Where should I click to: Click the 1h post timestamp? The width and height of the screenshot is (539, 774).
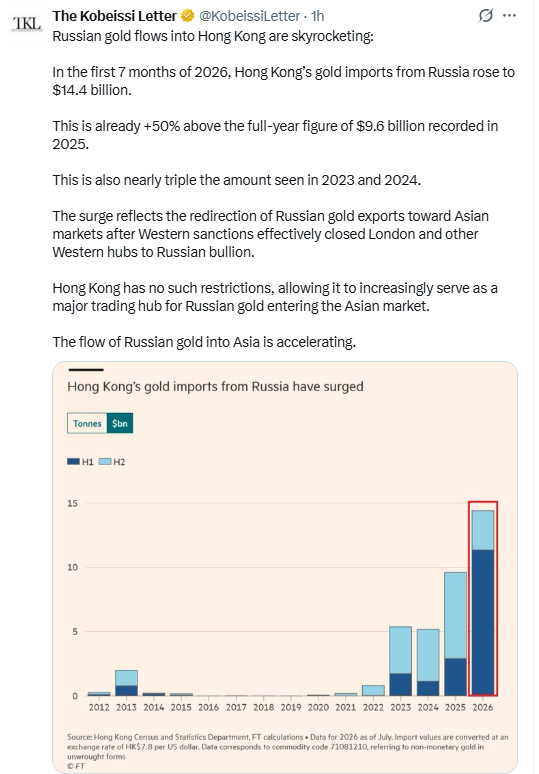pos(317,16)
